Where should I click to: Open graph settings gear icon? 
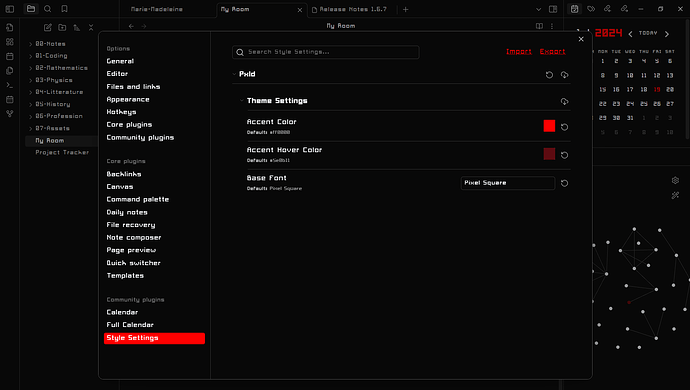coord(675,180)
